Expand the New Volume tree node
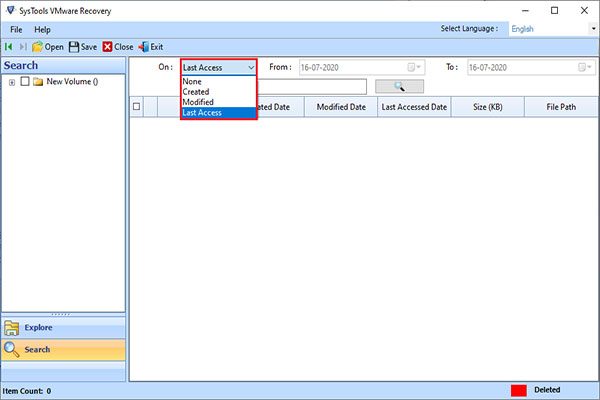This screenshot has height=400, width=600. [x=12, y=82]
